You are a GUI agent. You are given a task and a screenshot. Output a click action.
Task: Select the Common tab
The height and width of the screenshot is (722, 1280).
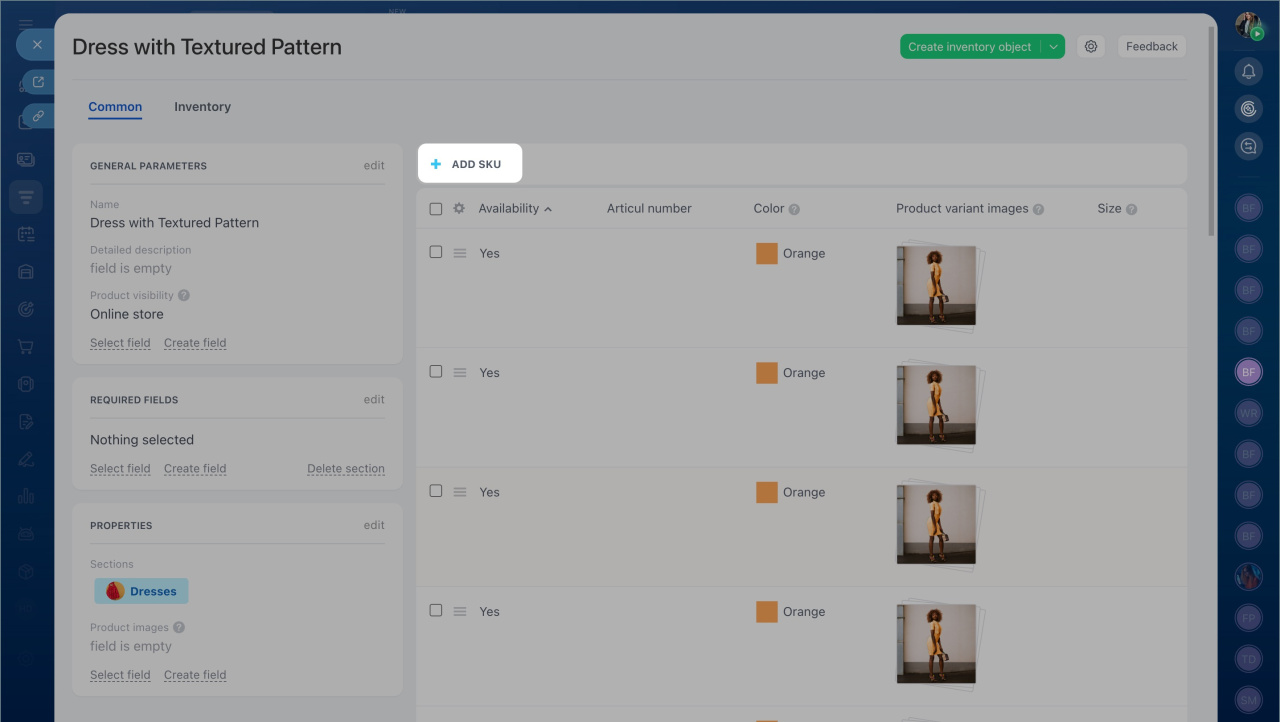115,107
